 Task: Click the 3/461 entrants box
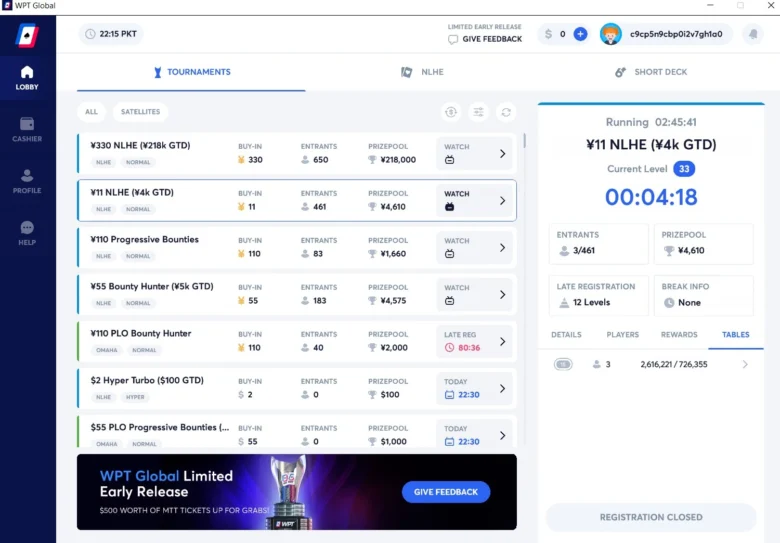(598, 244)
